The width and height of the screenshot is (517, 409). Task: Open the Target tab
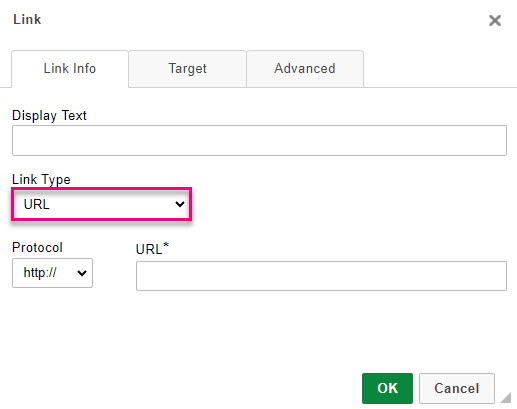pyautogui.click(x=187, y=69)
